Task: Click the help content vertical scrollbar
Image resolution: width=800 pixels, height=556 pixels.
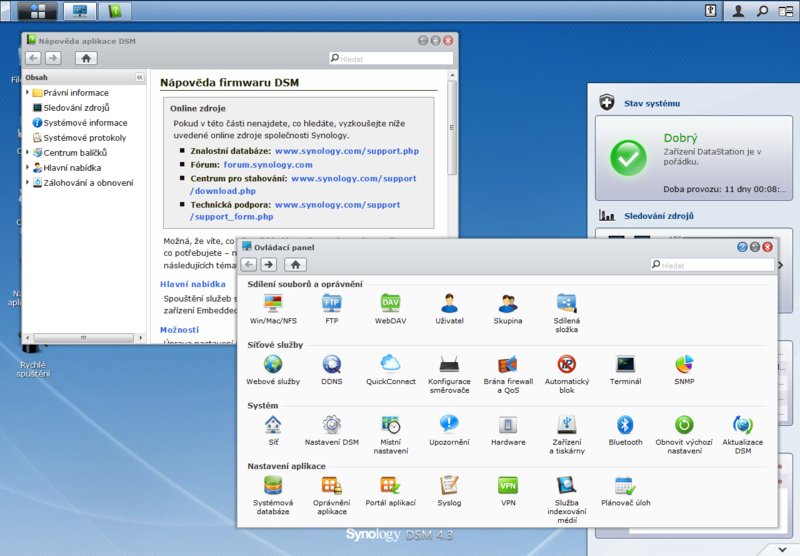Action: click(x=452, y=128)
